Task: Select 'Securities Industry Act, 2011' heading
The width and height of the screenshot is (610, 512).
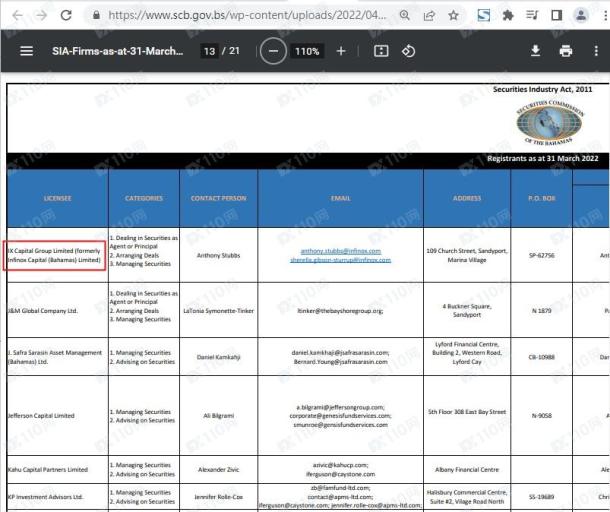Action: click(x=542, y=89)
